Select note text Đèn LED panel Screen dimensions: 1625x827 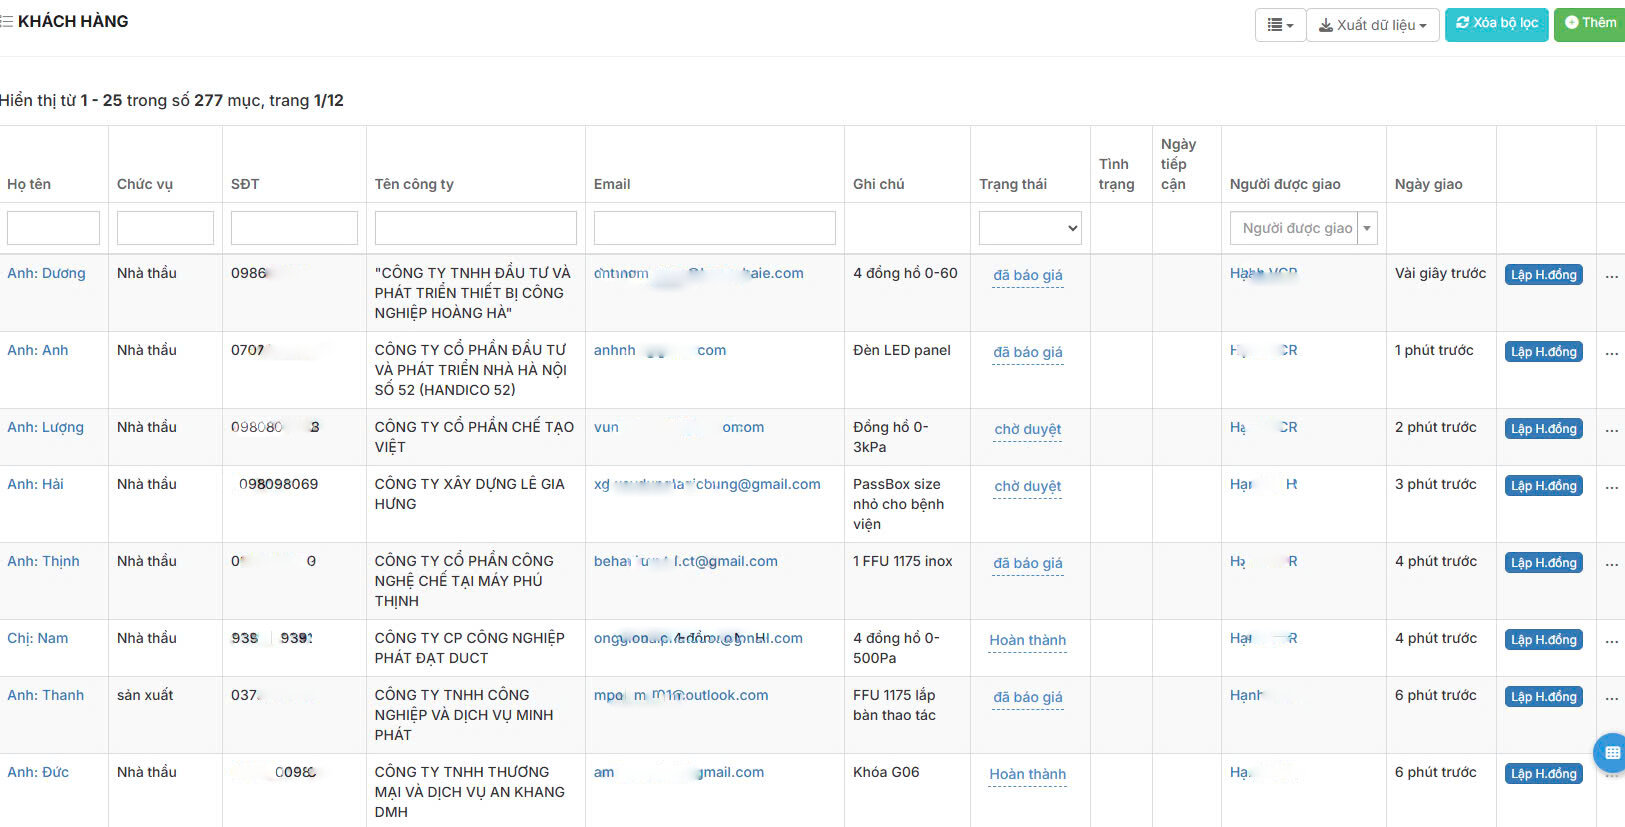(x=902, y=350)
